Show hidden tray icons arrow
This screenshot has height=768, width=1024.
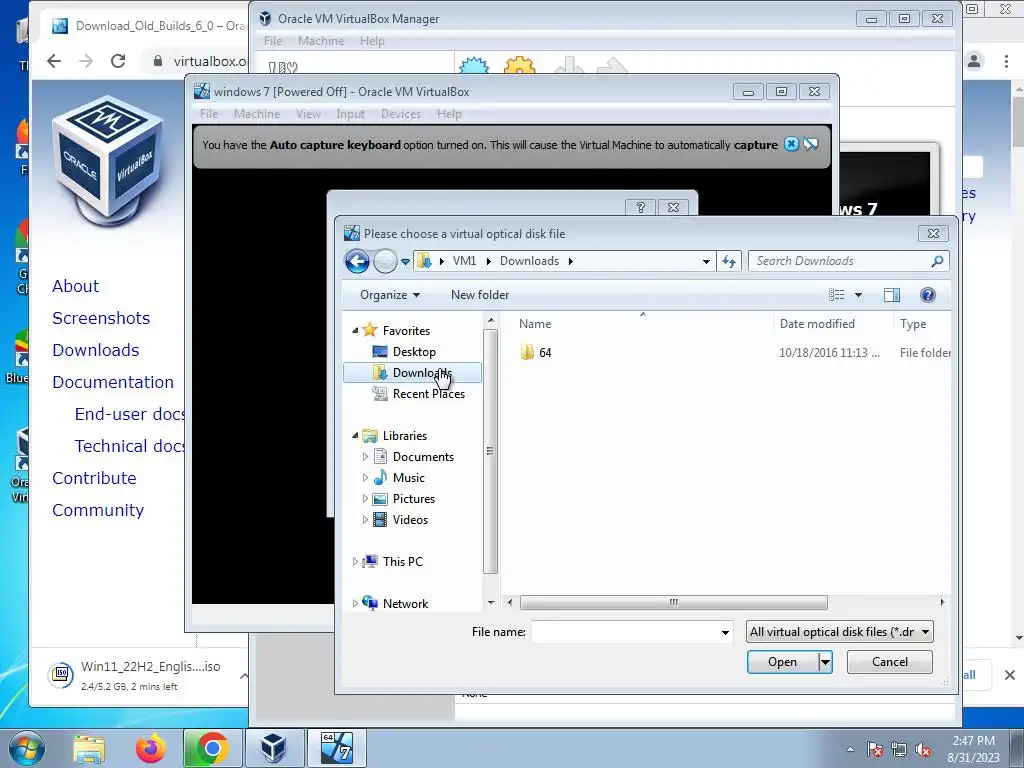point(850,750)
